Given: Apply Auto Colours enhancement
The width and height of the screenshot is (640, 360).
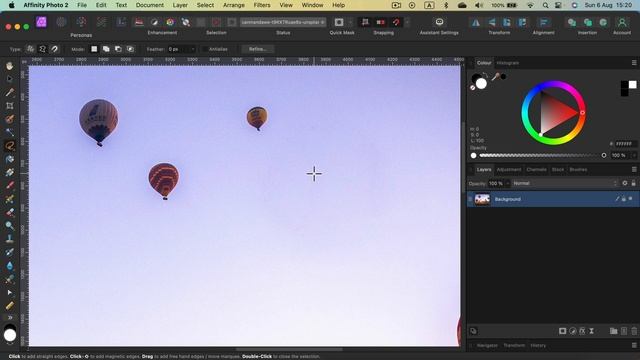Looking at the screenshot, I should [170, 22].
